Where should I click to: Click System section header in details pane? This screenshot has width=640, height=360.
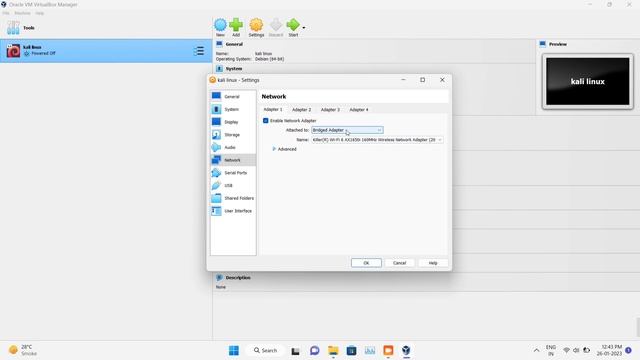point(233,69)
